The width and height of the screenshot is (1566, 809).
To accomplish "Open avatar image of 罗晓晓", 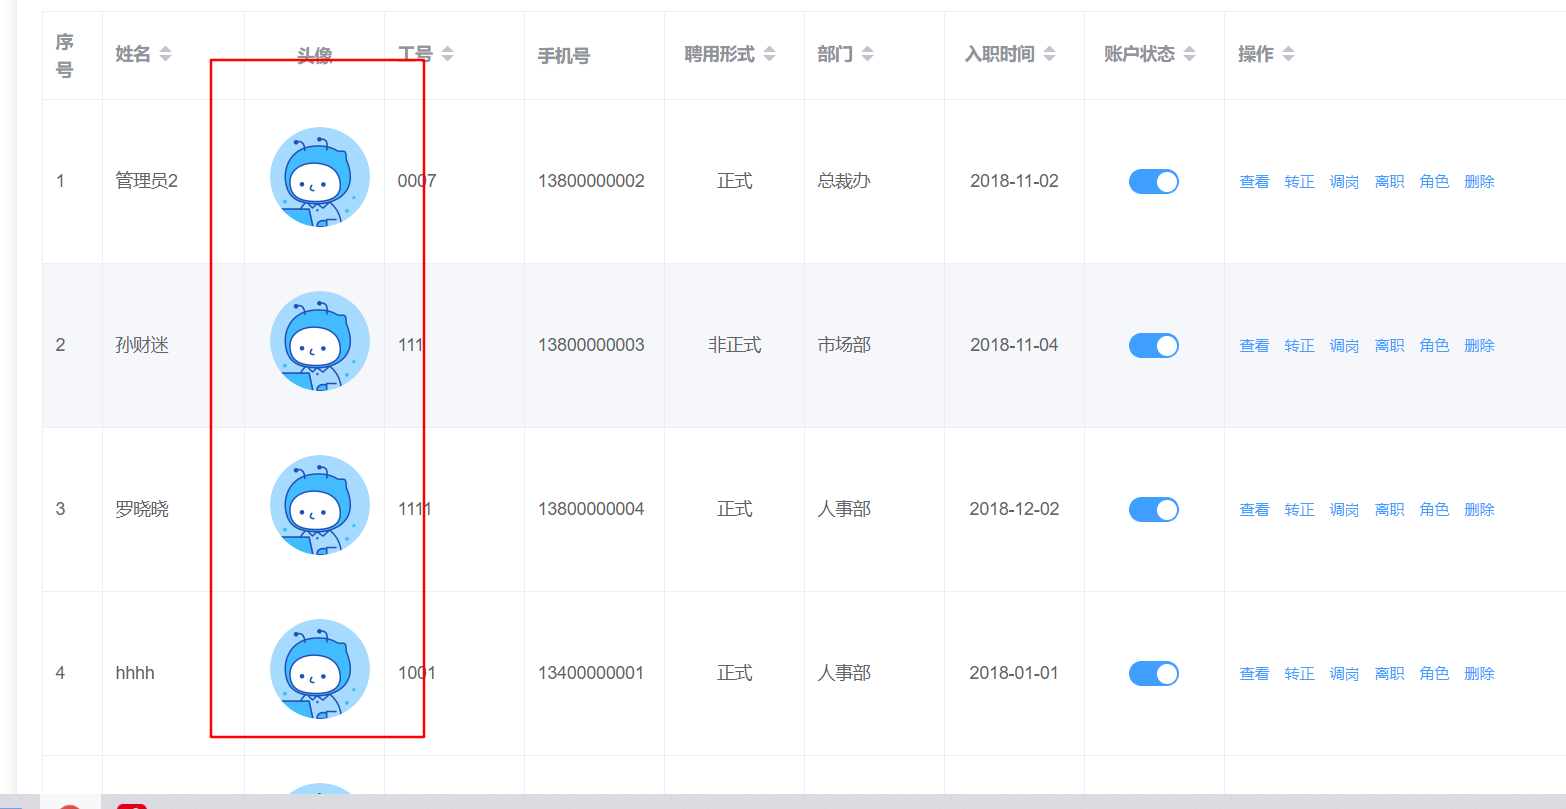I will [320, 505].
